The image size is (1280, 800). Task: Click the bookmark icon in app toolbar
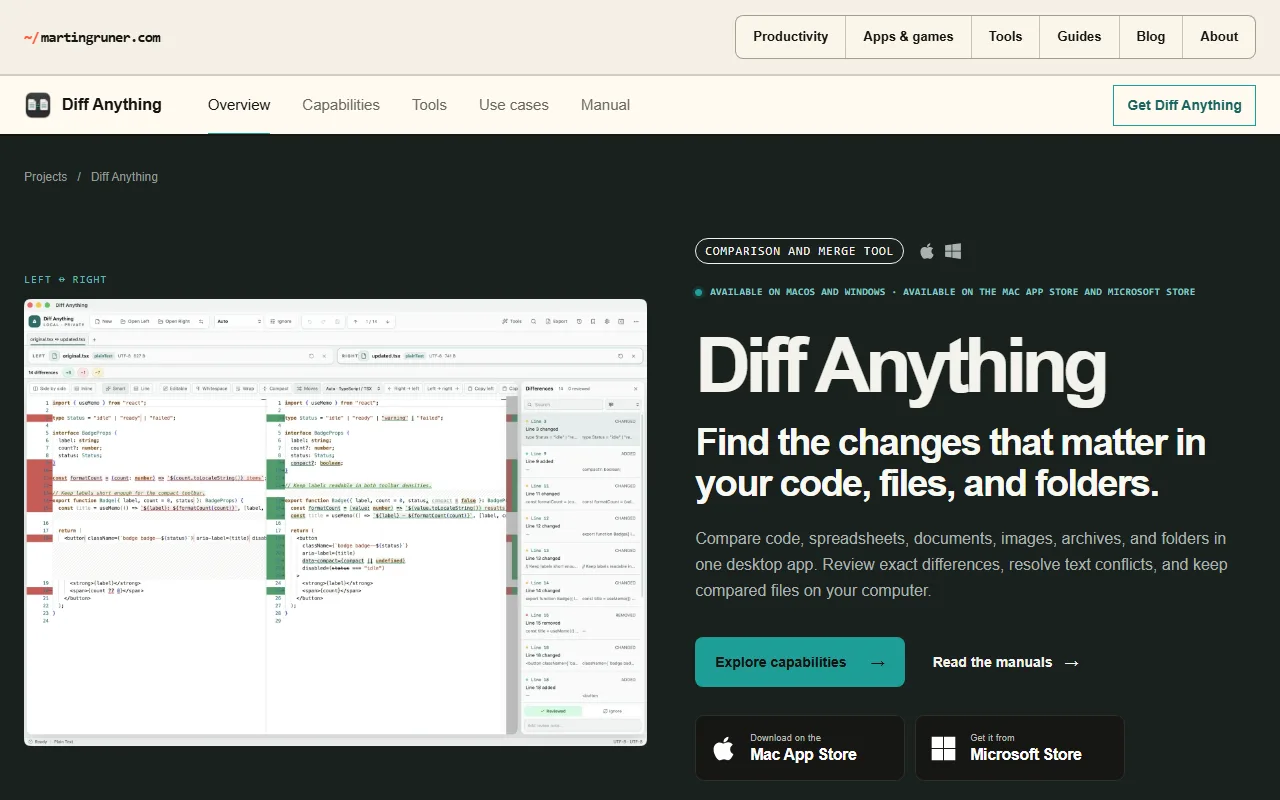tap(593, 321)
